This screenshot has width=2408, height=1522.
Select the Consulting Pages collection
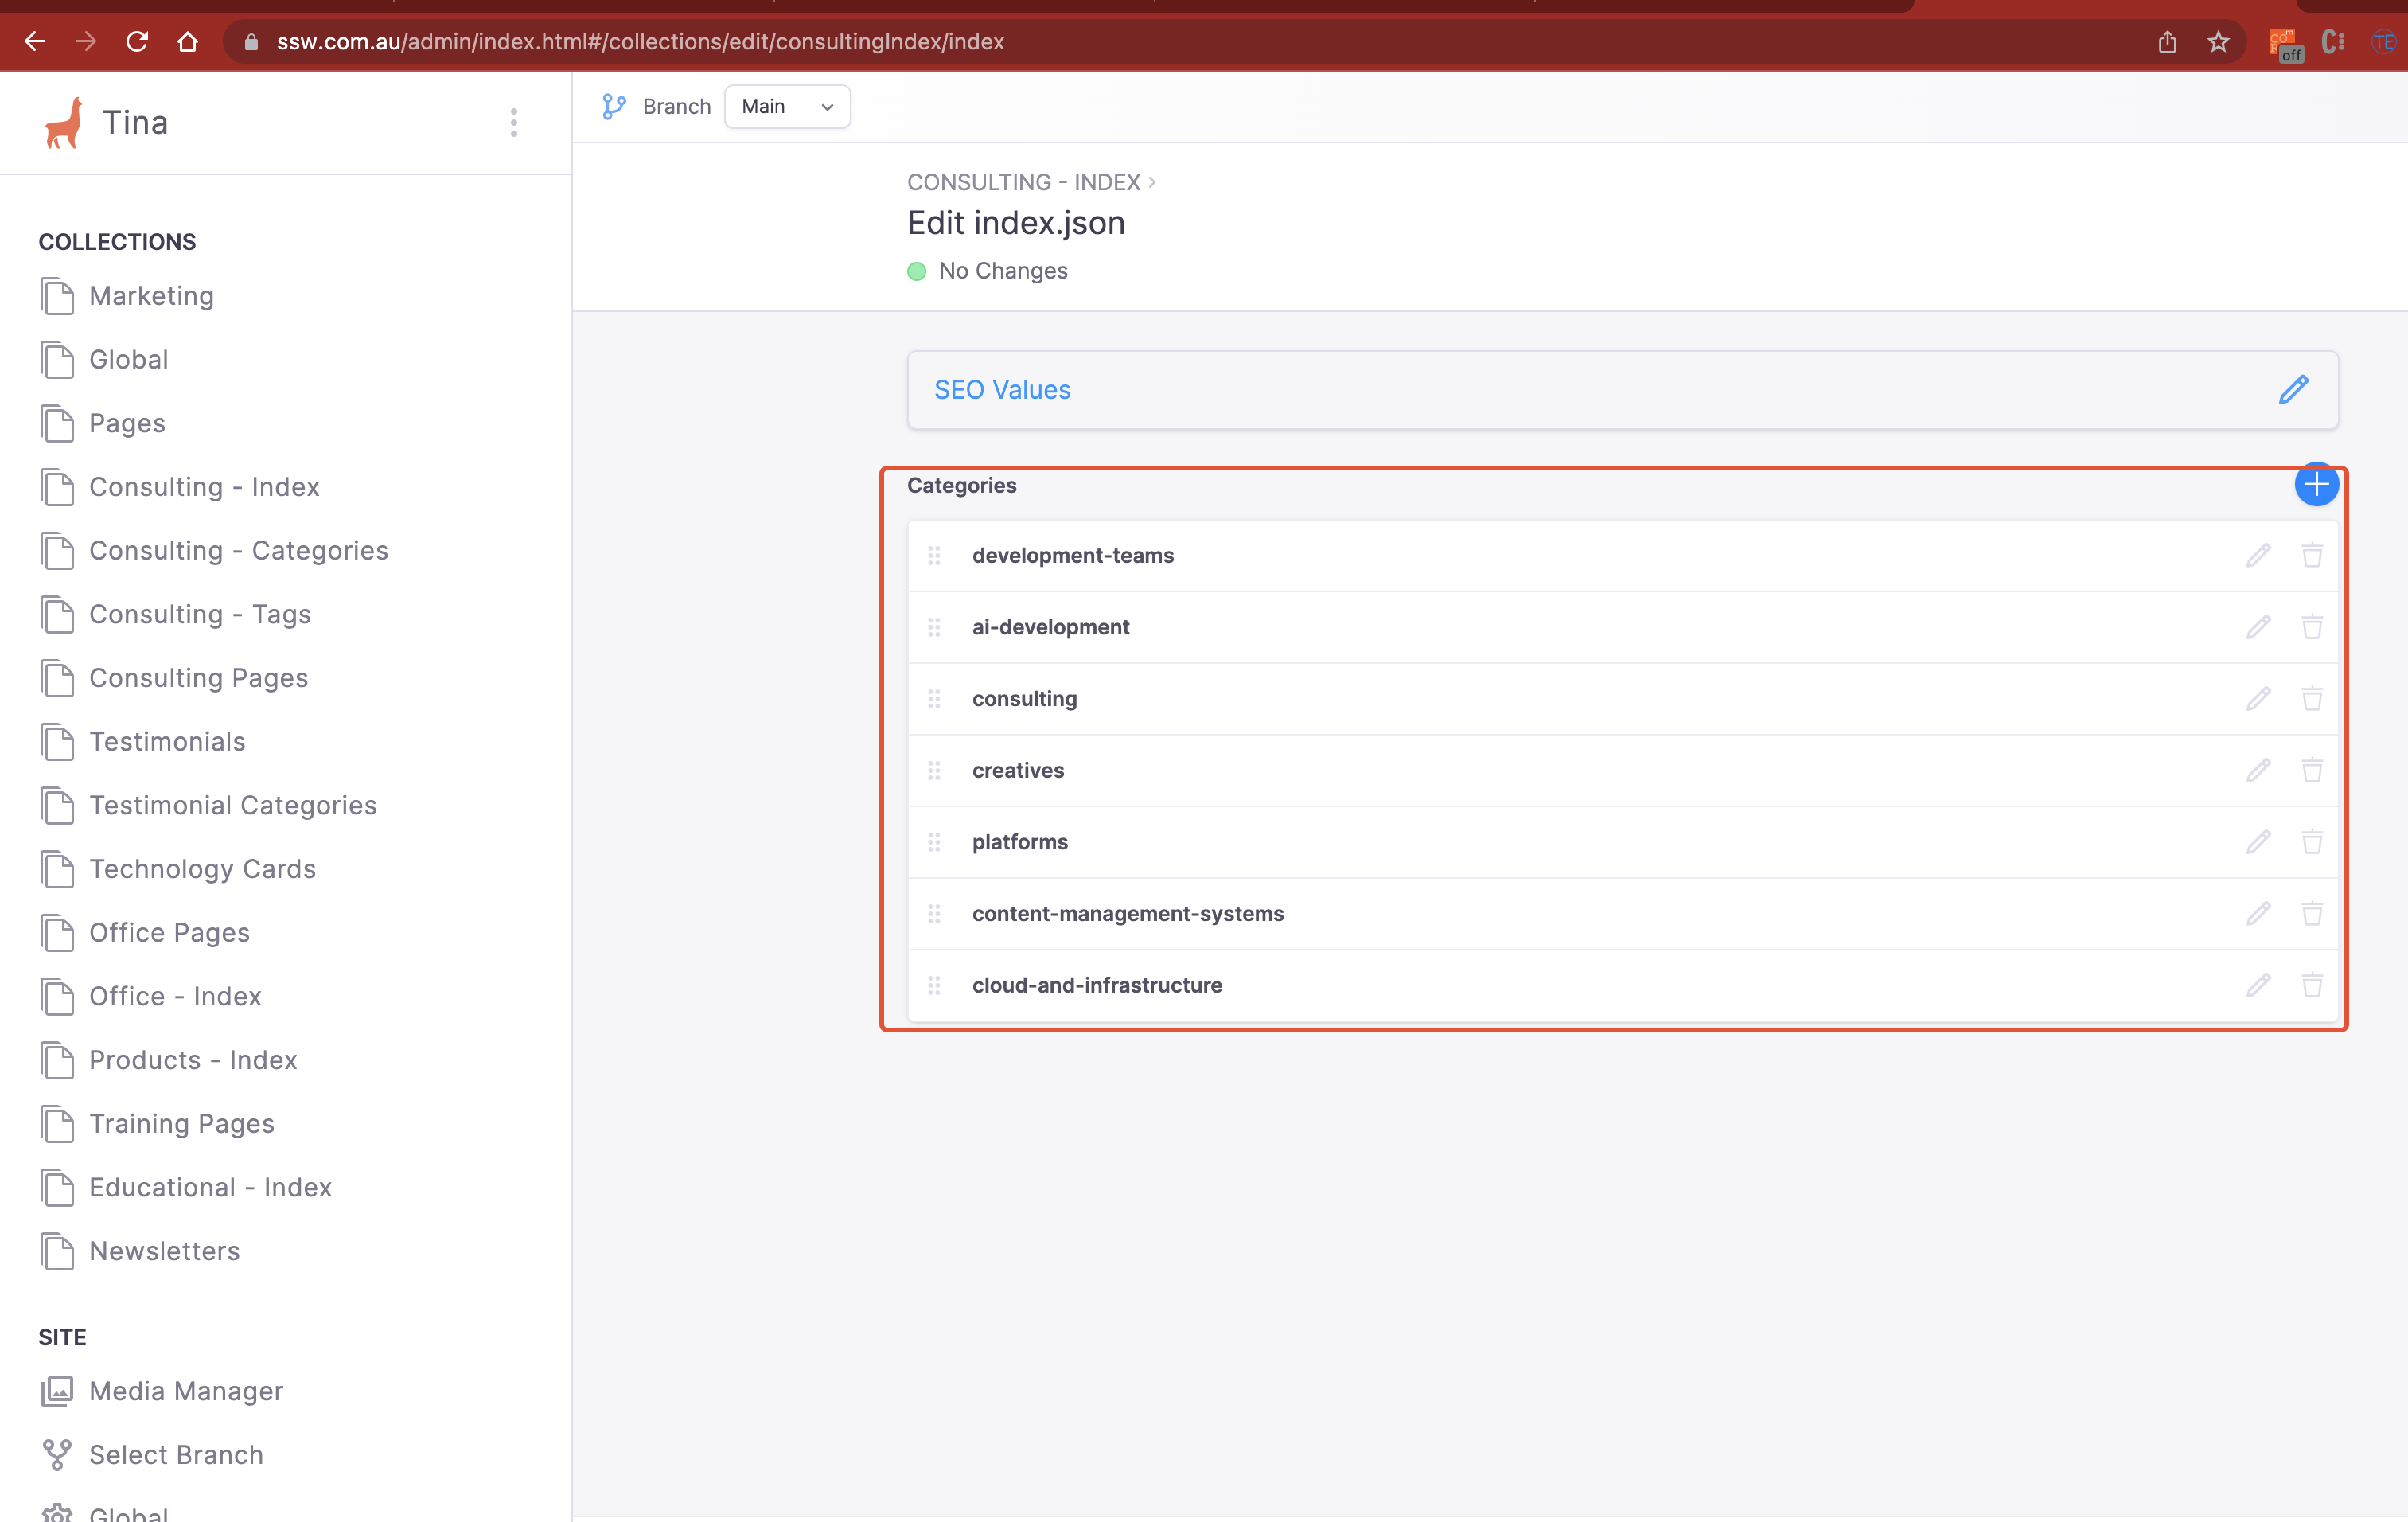point(198,677)
